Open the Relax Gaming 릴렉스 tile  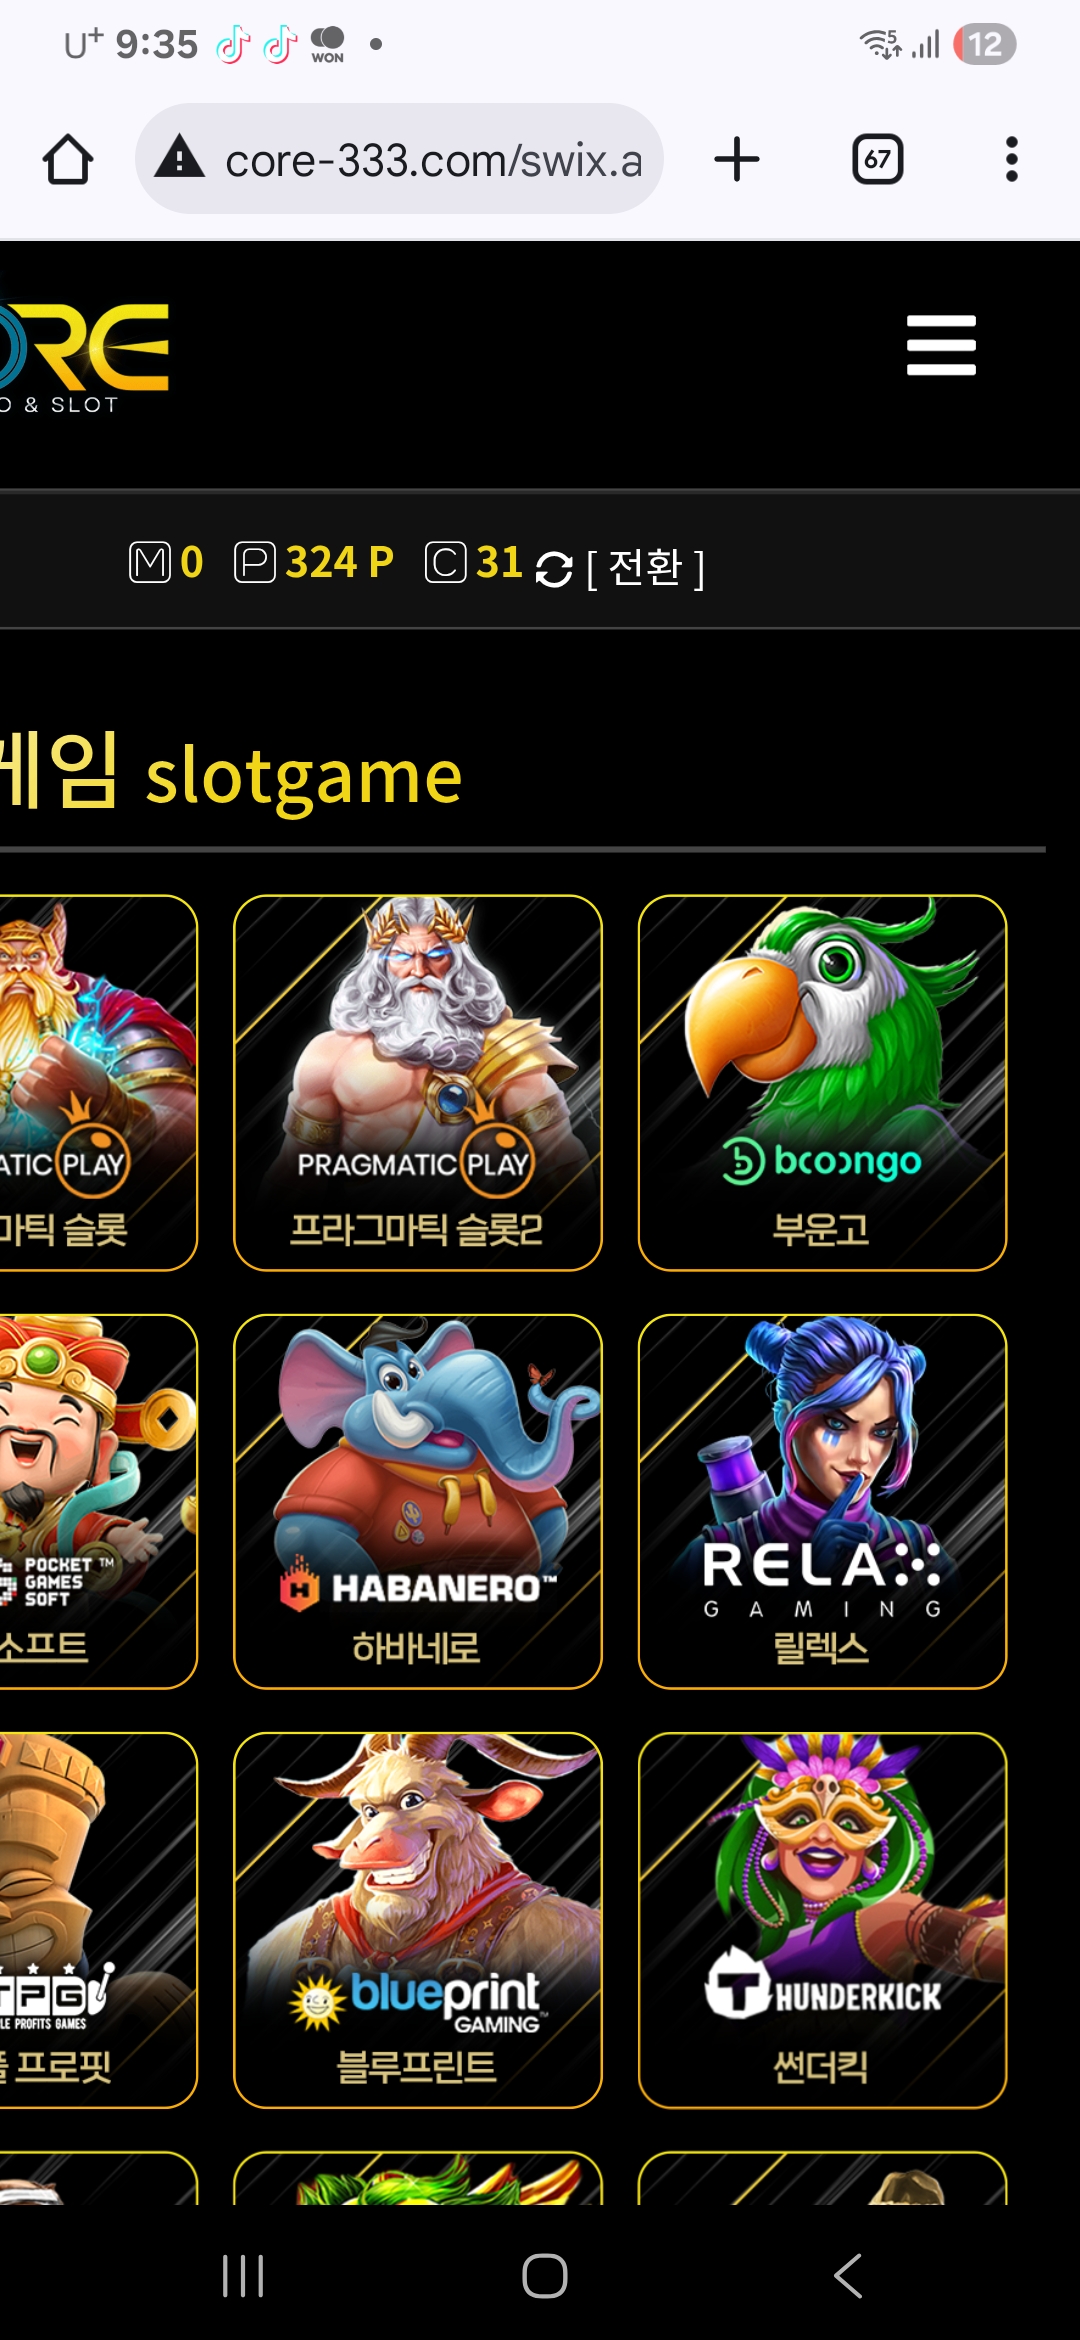(822, 1502)
